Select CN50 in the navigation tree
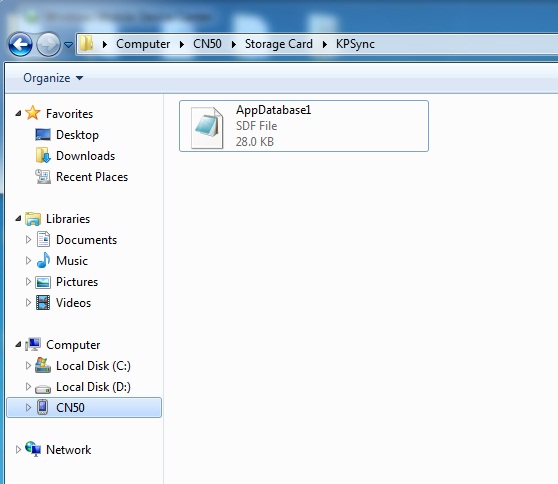Image resolution: width=558 pixels, height=484 pixels. coord(84,407)
